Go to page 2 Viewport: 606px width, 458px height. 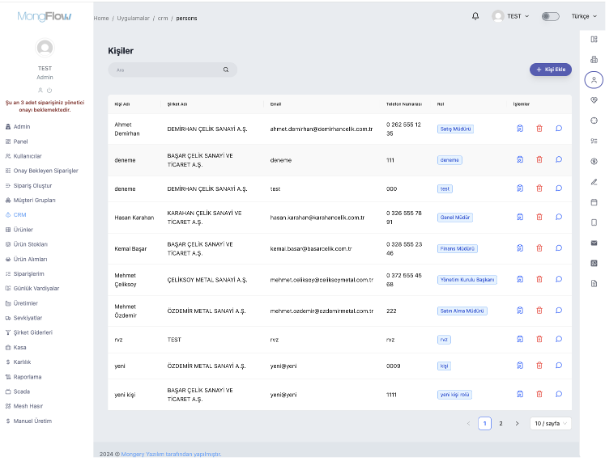[x=500, y=423]
